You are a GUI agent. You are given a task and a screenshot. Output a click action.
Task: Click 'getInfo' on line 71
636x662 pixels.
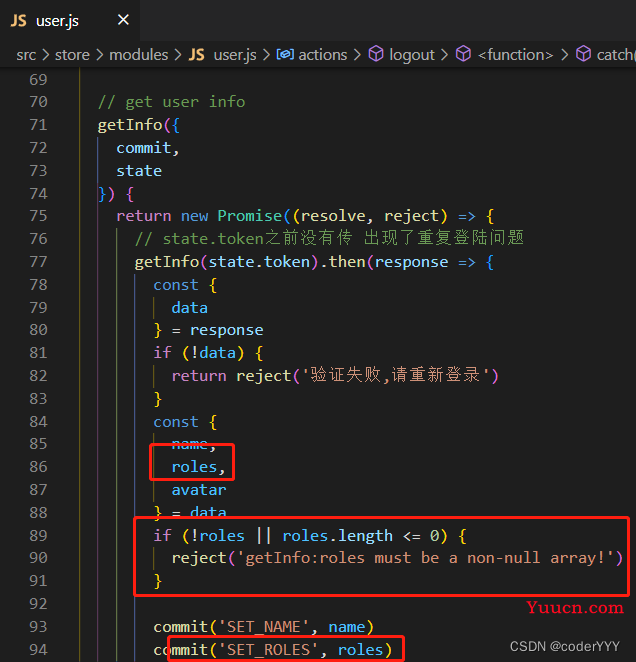pyautogui.click(x=130, y=125)
